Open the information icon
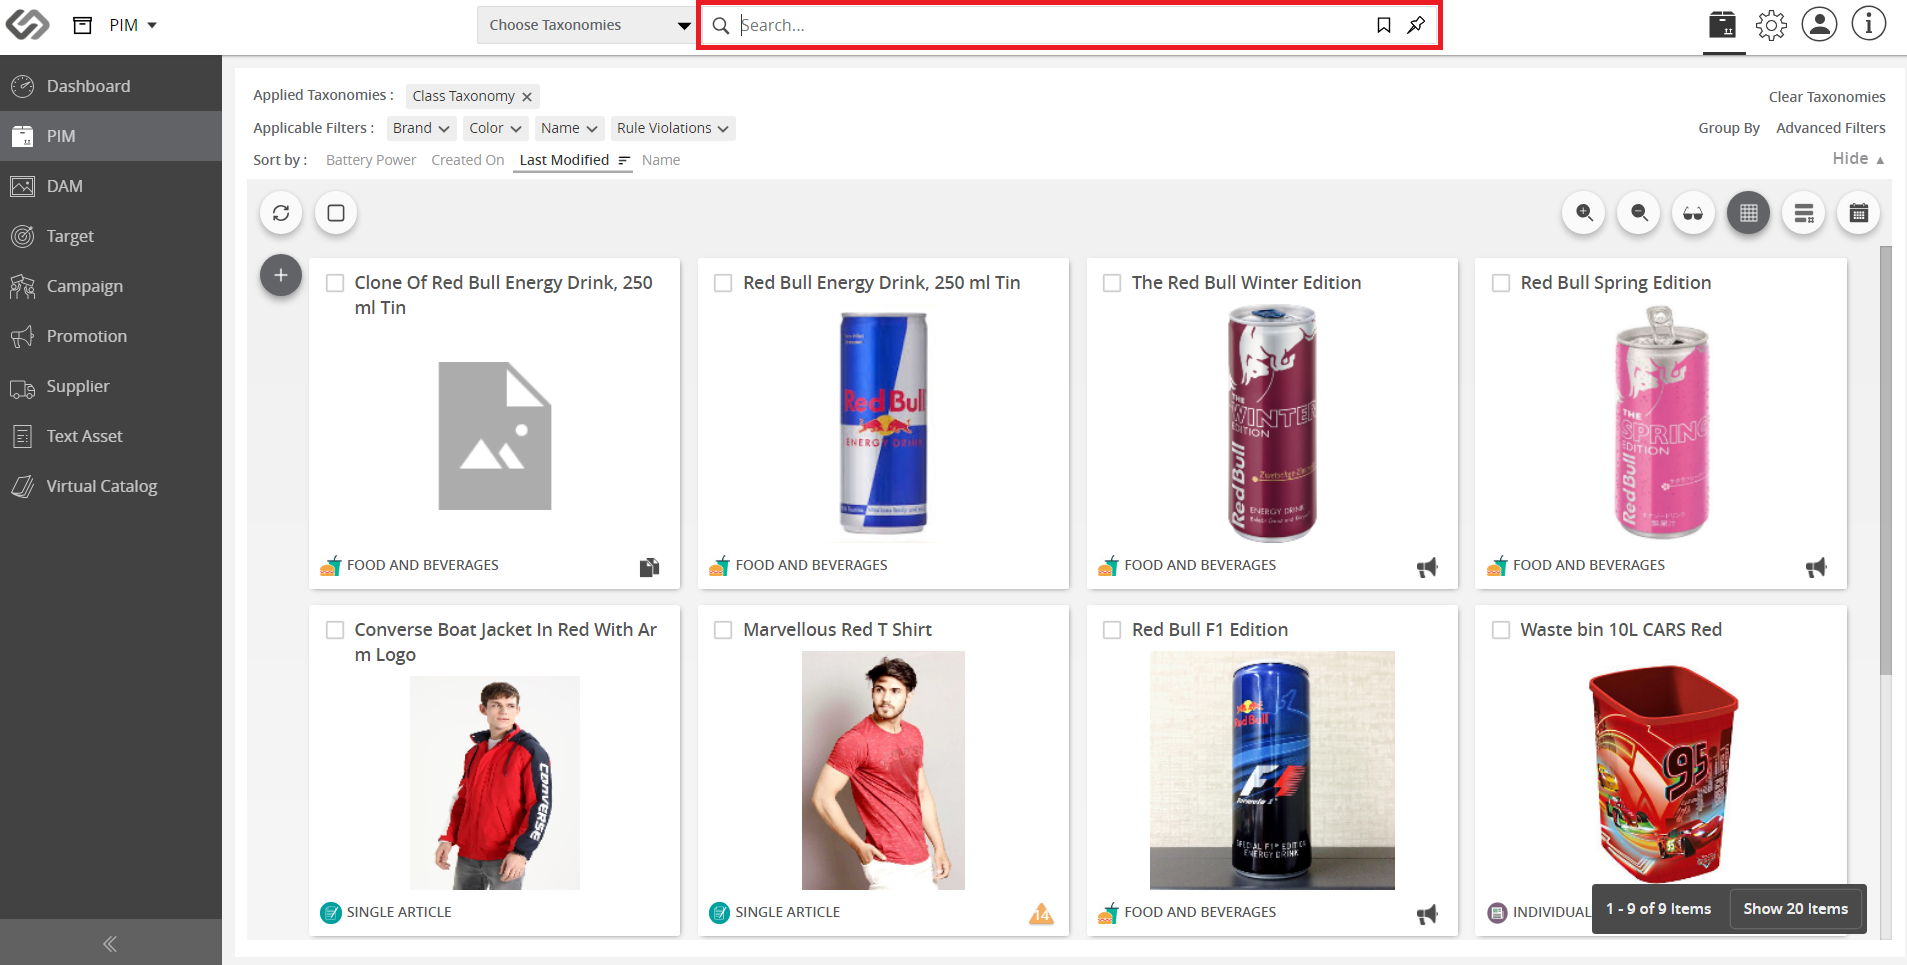The width and height of the screenshot is (1907, 965). coord(1868,24)
